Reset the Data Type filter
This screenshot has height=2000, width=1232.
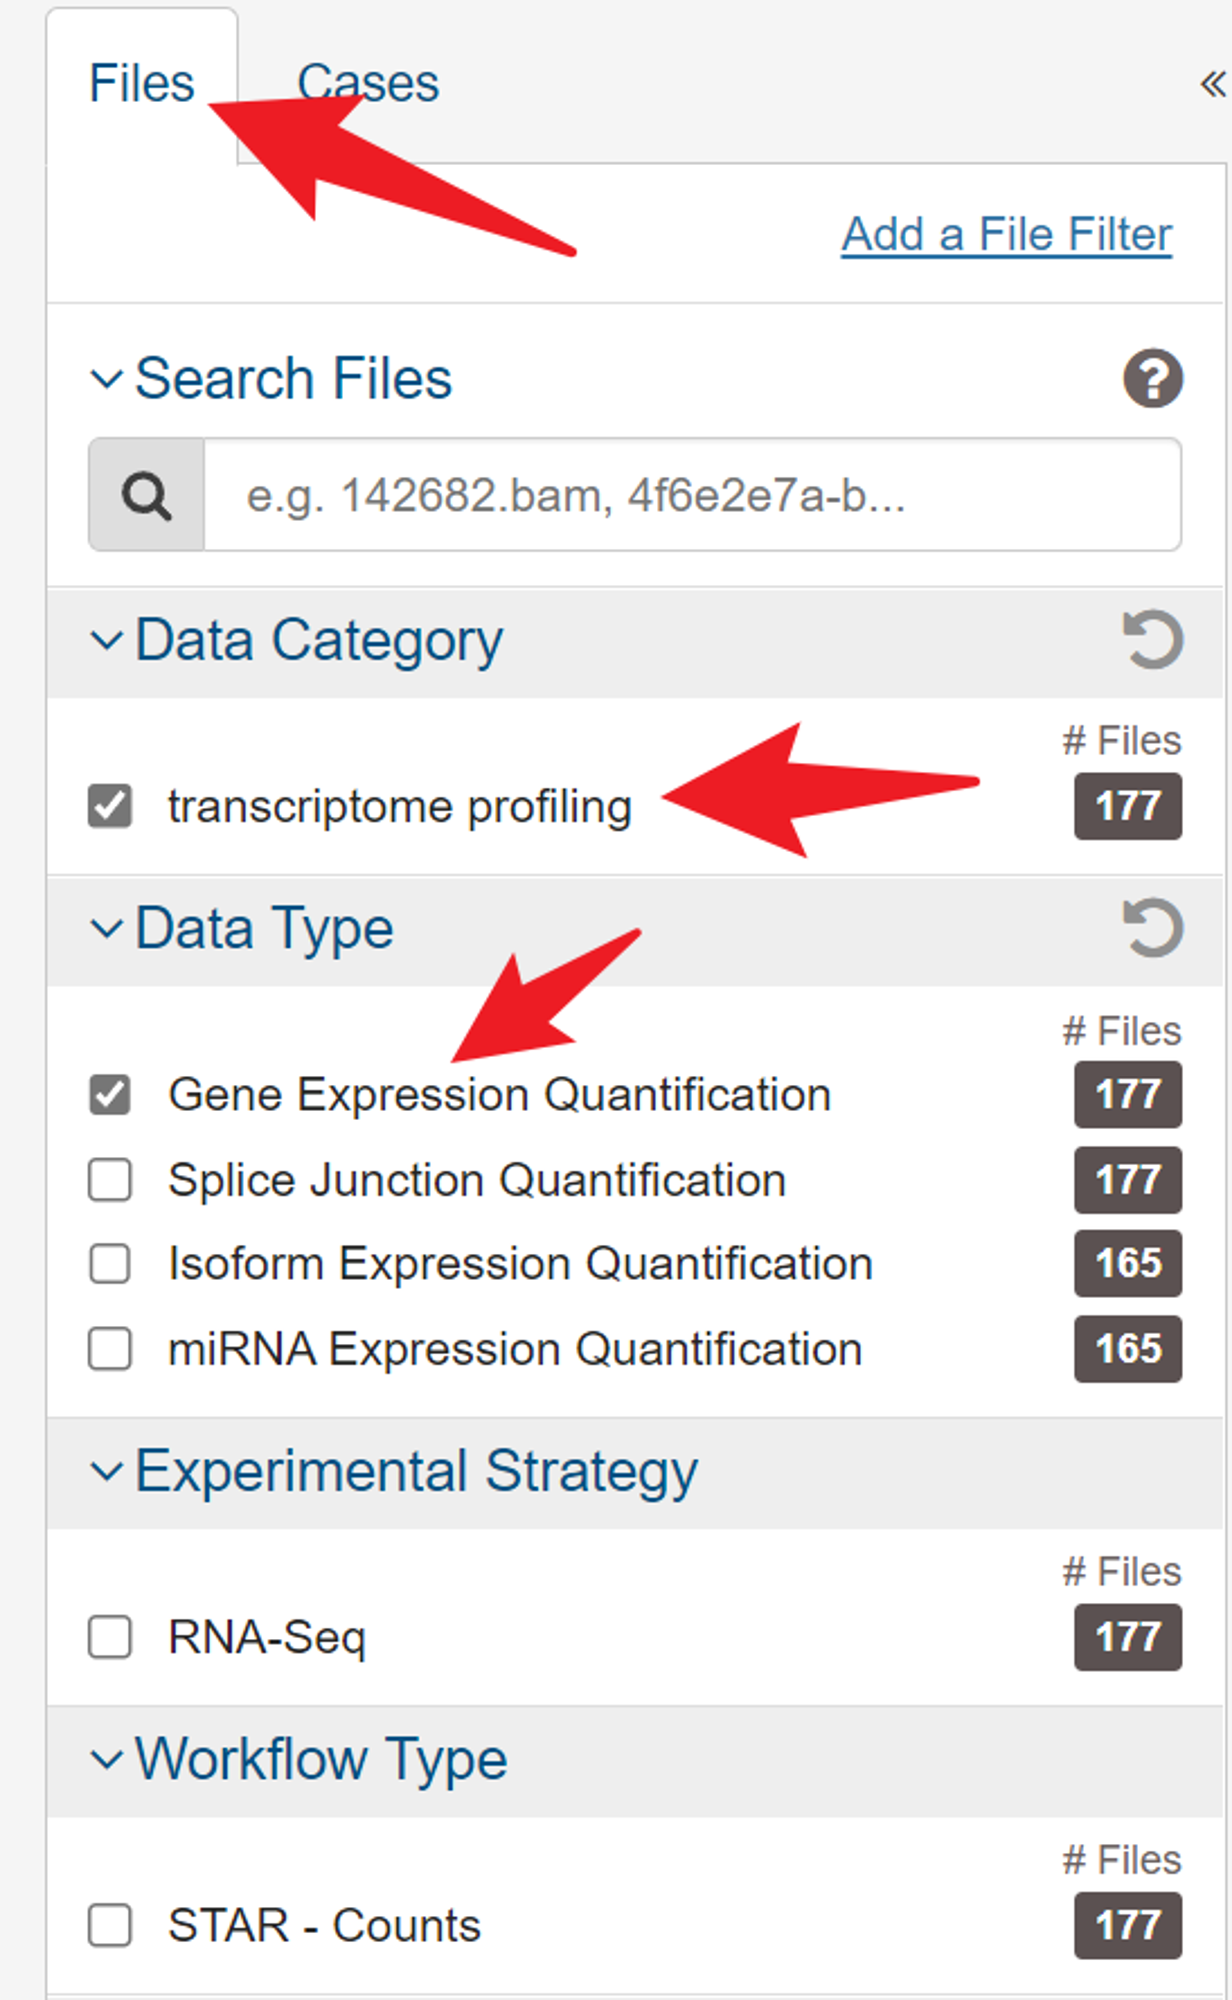tap(1153, 928)
